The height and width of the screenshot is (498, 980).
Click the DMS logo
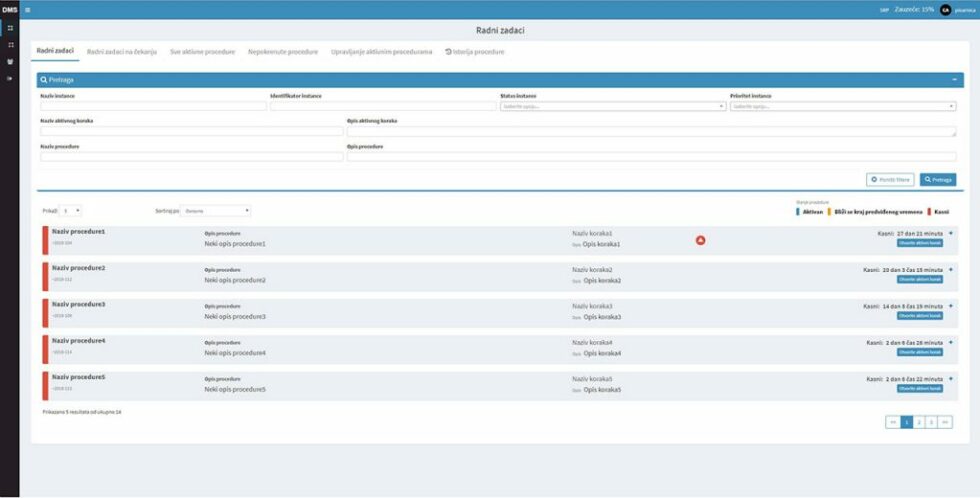pos(9,10)
